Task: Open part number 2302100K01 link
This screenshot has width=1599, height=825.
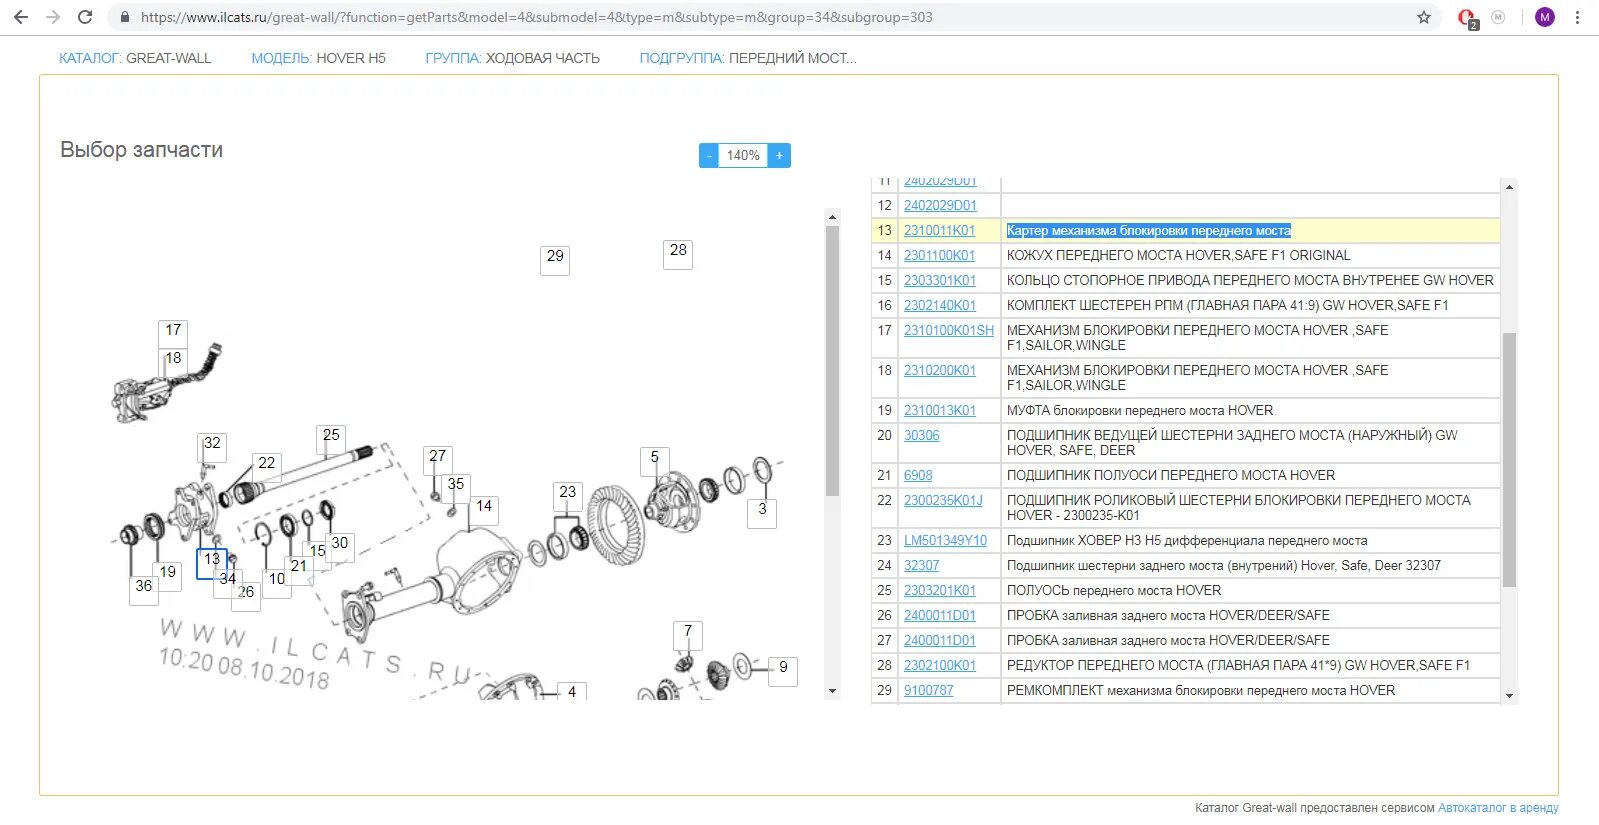Action: click(x=940, y=665)
